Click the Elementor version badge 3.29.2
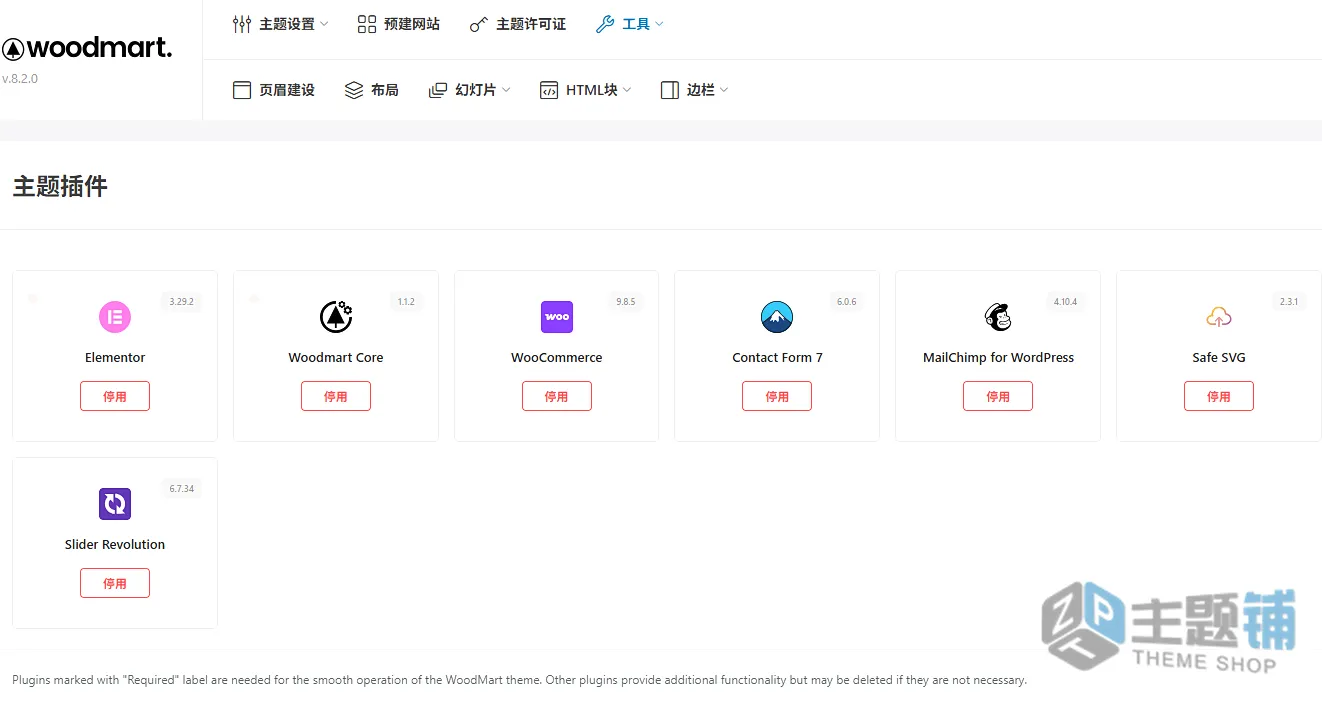The height and width of the screenshot is (701, 1322). [x=182, y=301]
